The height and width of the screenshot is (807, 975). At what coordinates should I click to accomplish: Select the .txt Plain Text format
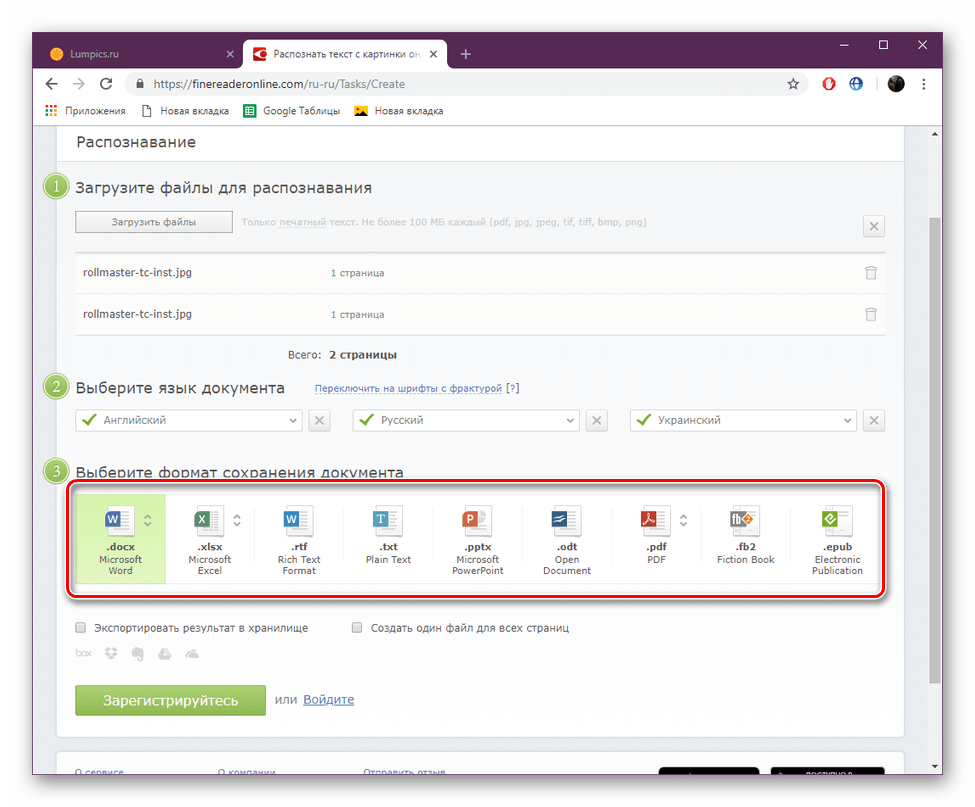click(387, 521)
